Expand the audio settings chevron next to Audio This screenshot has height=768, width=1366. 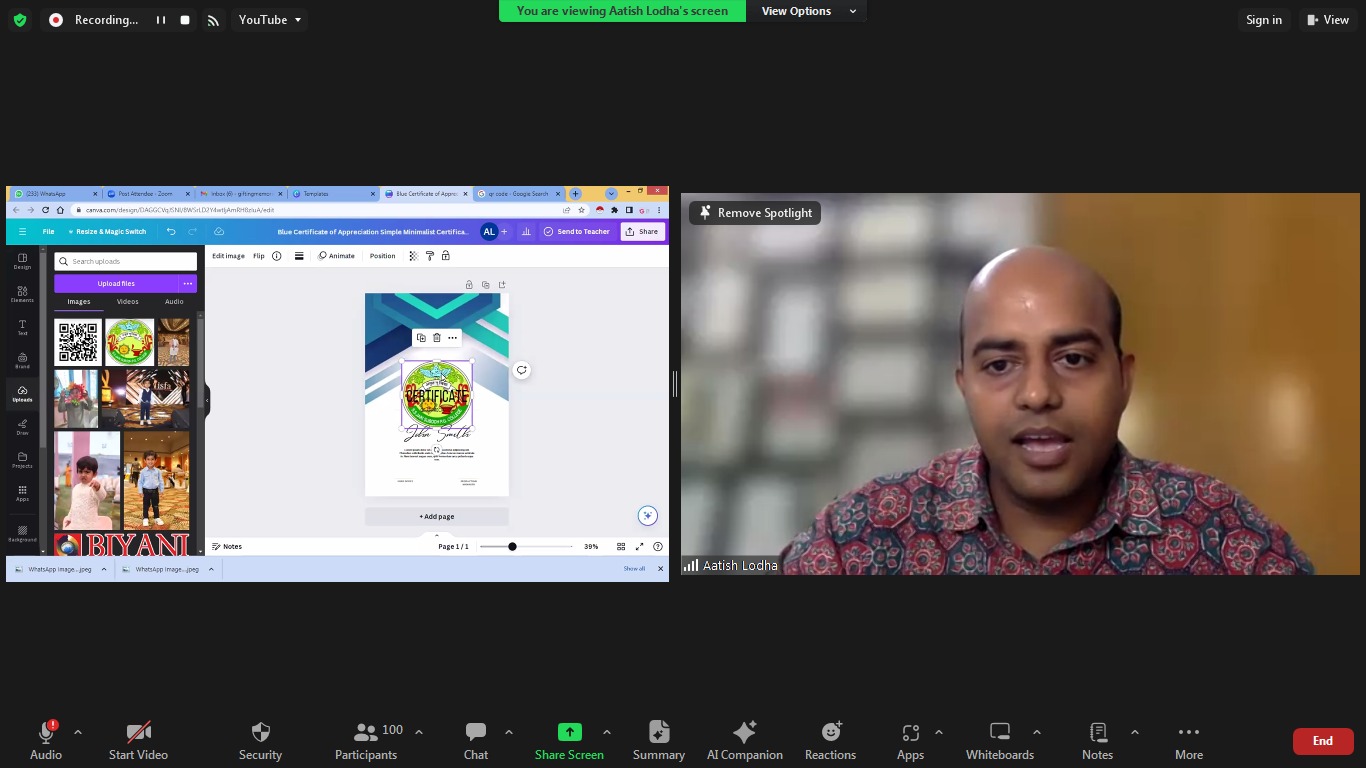(78, 732)
